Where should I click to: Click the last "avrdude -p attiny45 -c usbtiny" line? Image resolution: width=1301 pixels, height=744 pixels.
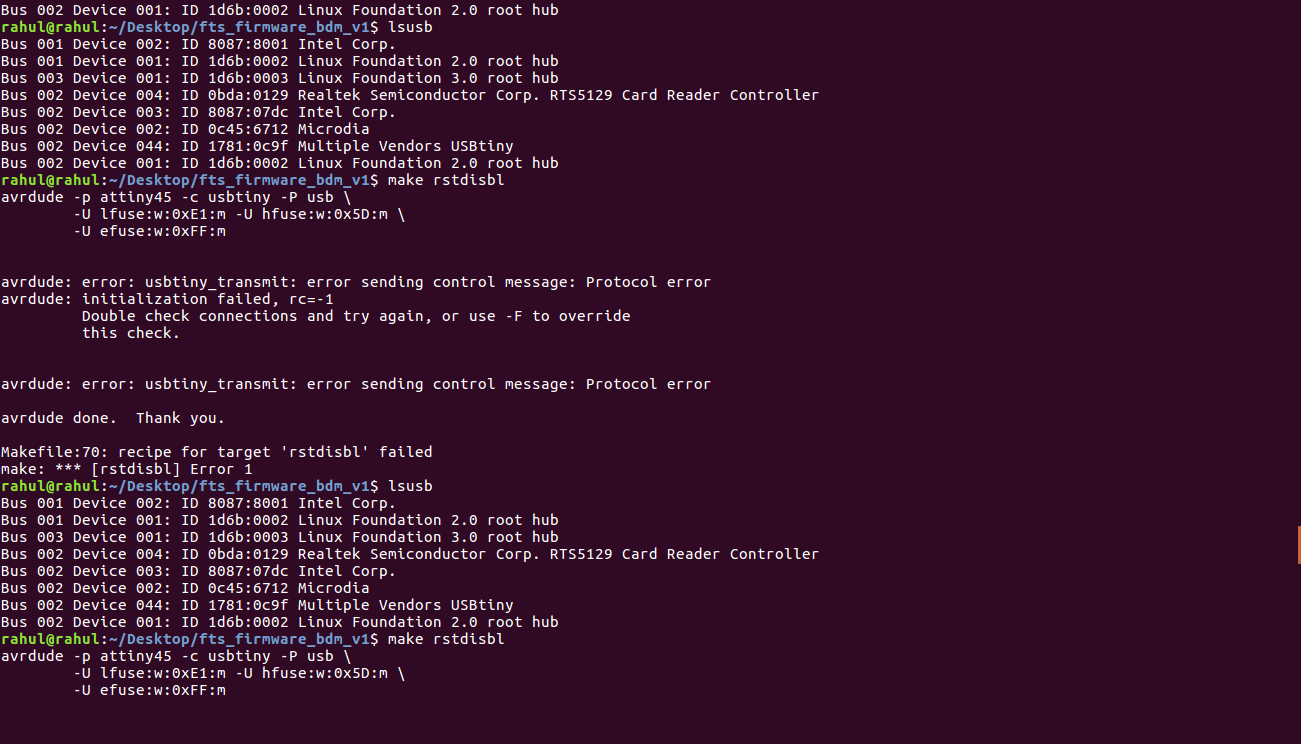click(176, 656)
